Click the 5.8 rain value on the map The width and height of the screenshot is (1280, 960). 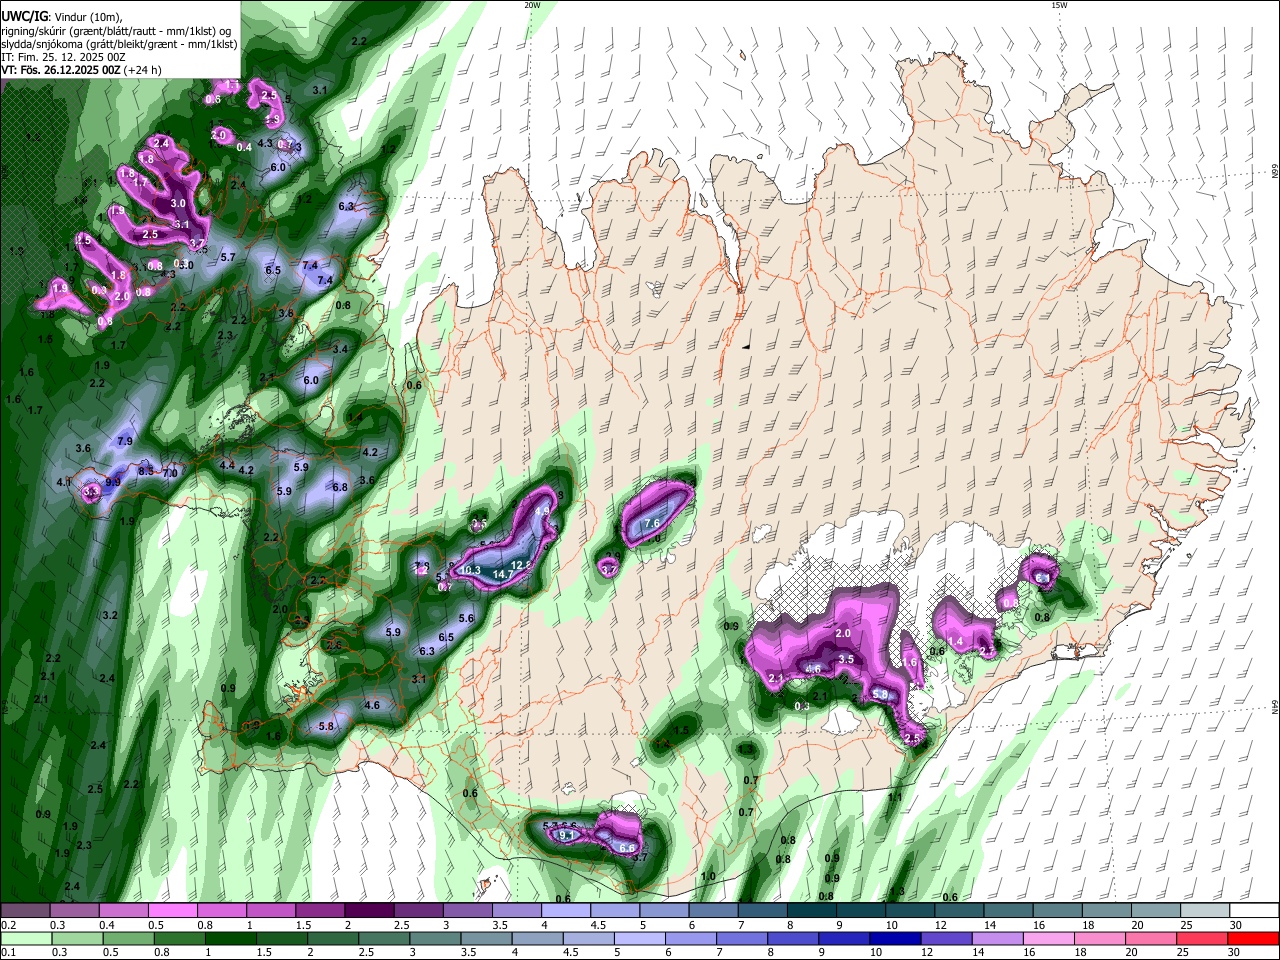pyautogui.click(x=326, y=727)
